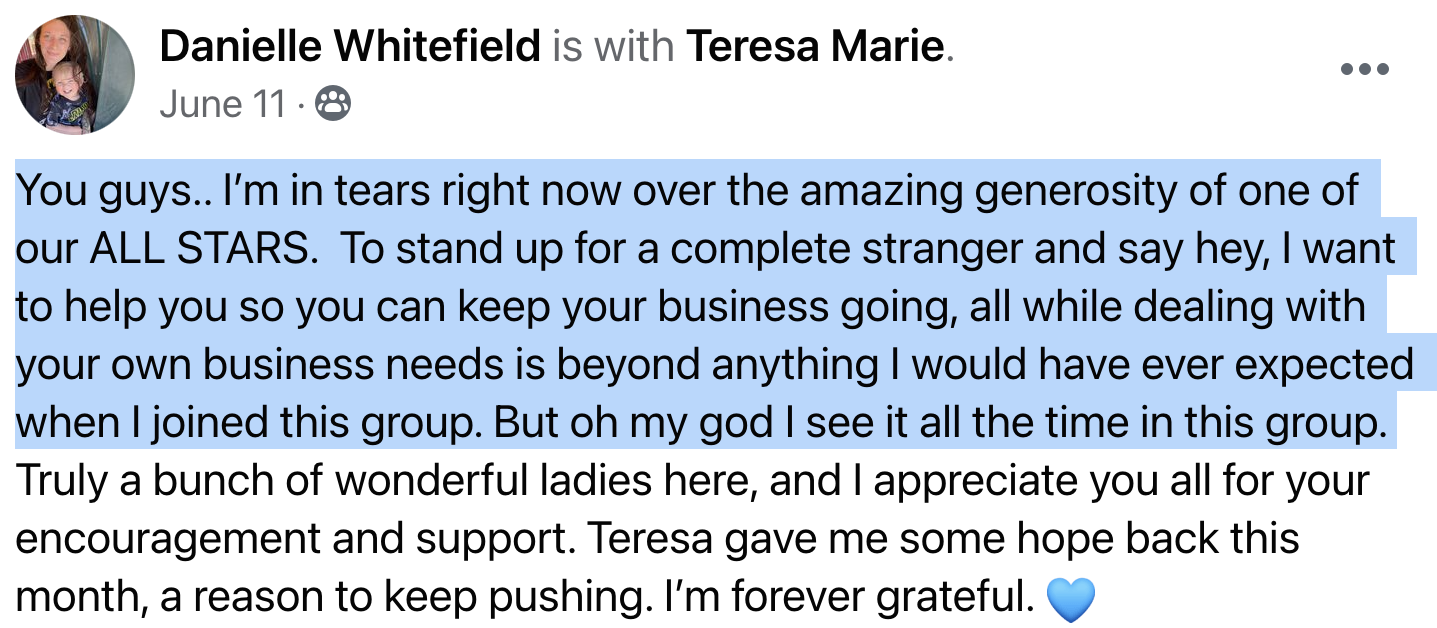Click the June 11 post timestamp

point(223,104)
